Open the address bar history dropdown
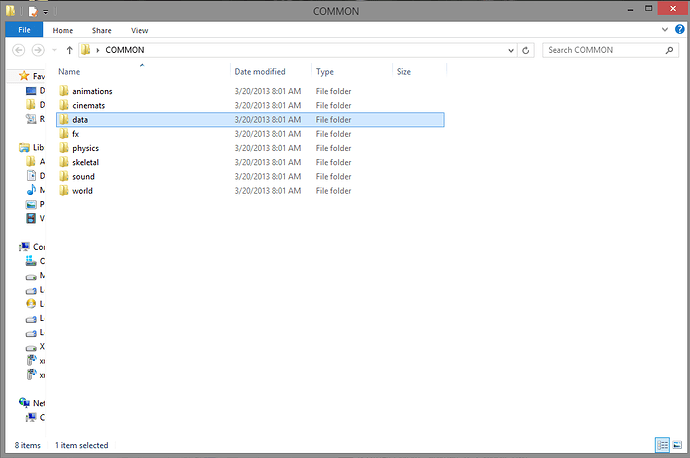 pyautogui.click(x=510, y=49)
